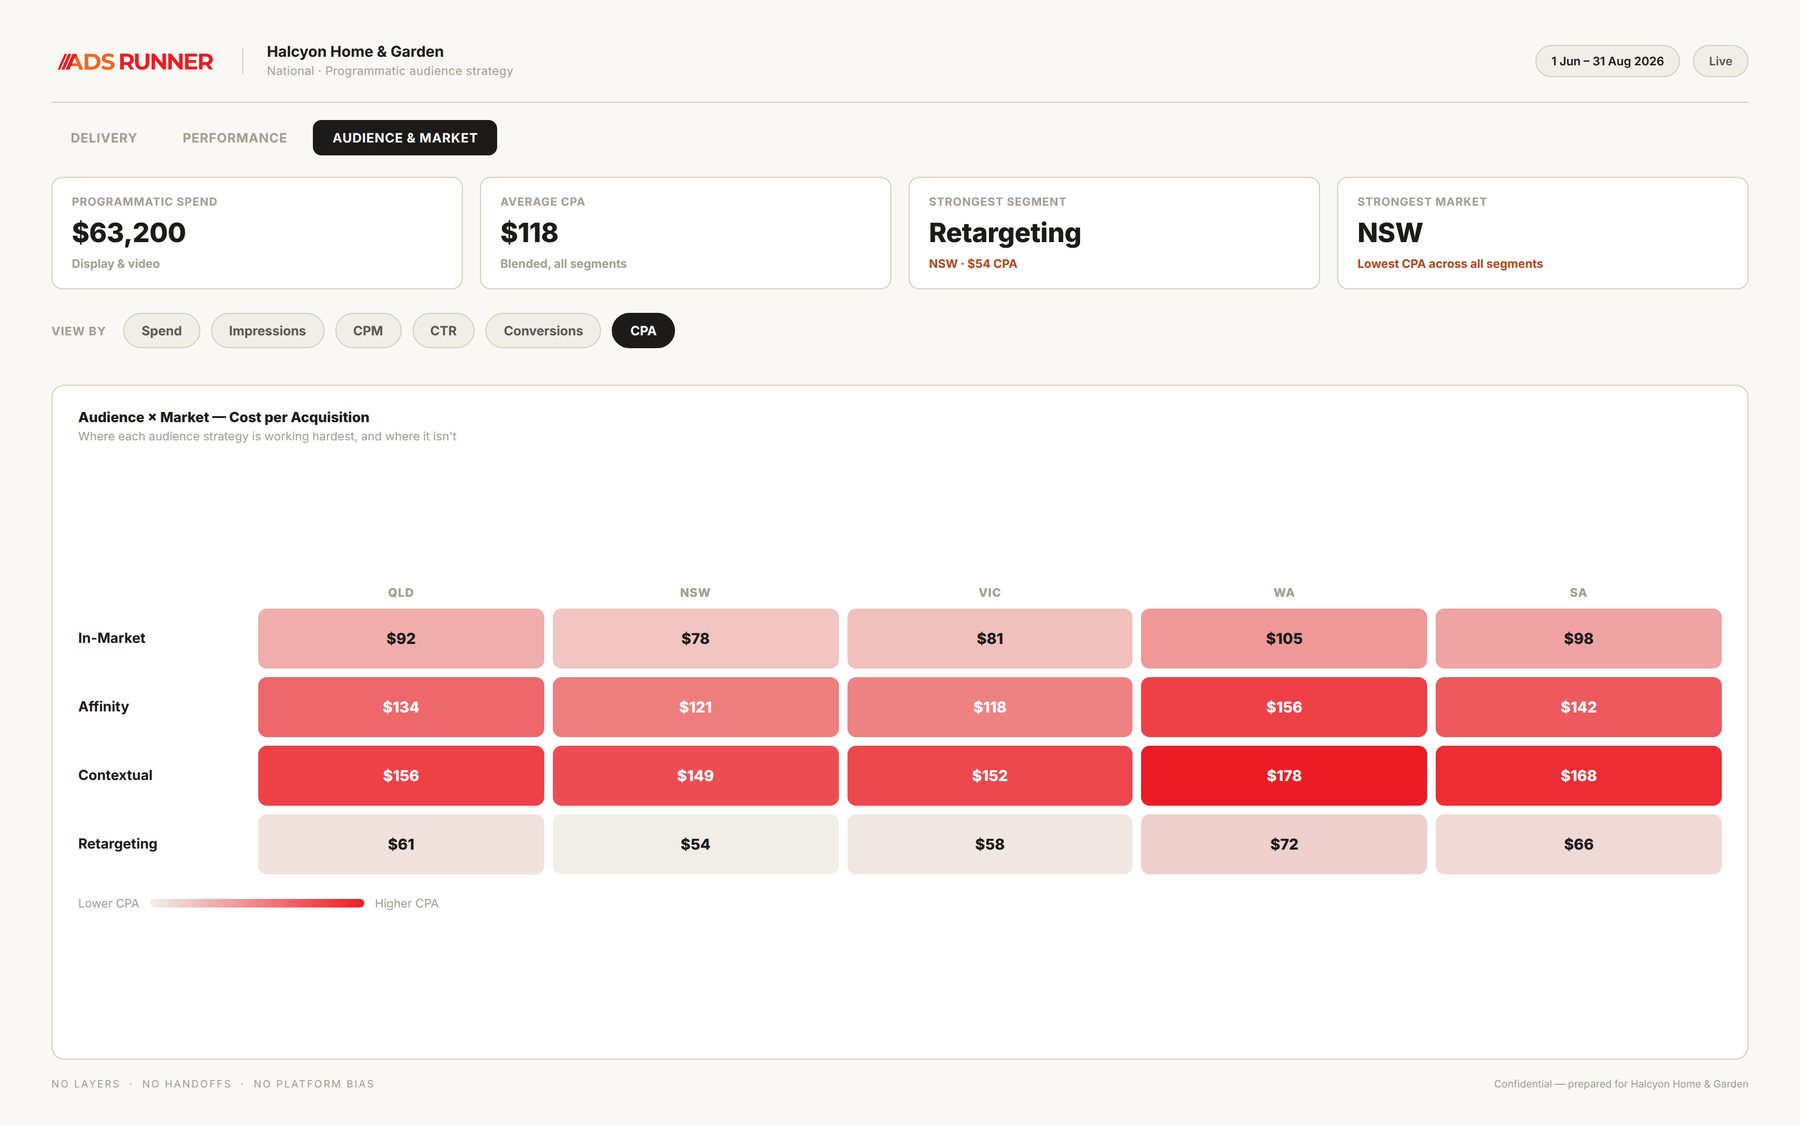This screenshot has height=1125, width=1800.
Task: Click the NSW · $54 CPA subtext
Action: [973, 264]
